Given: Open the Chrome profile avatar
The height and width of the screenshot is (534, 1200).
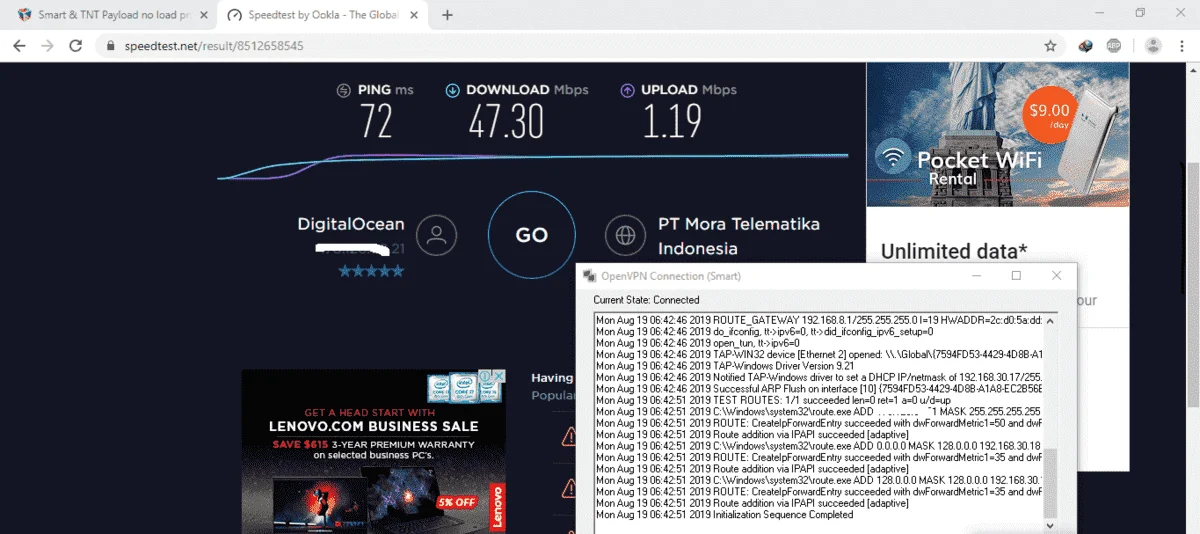Looking at the screenshot, I should 1153,46.
